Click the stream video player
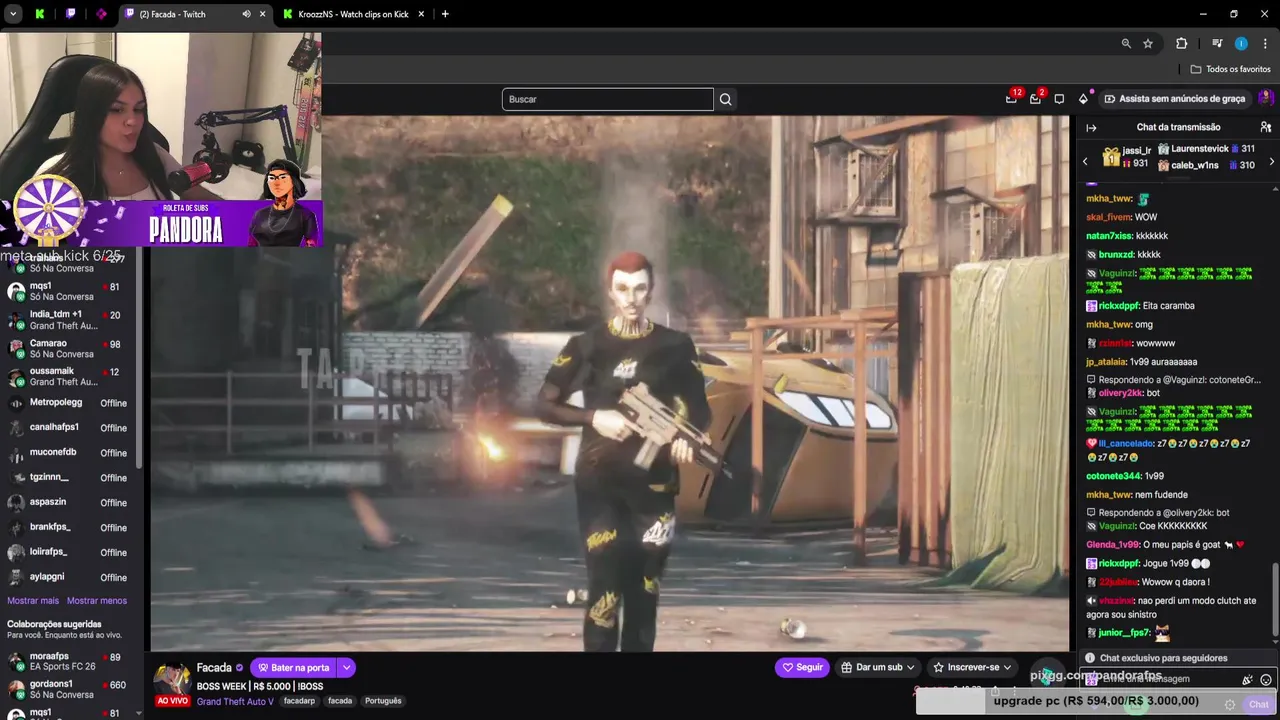 click(x=610, y=383)
